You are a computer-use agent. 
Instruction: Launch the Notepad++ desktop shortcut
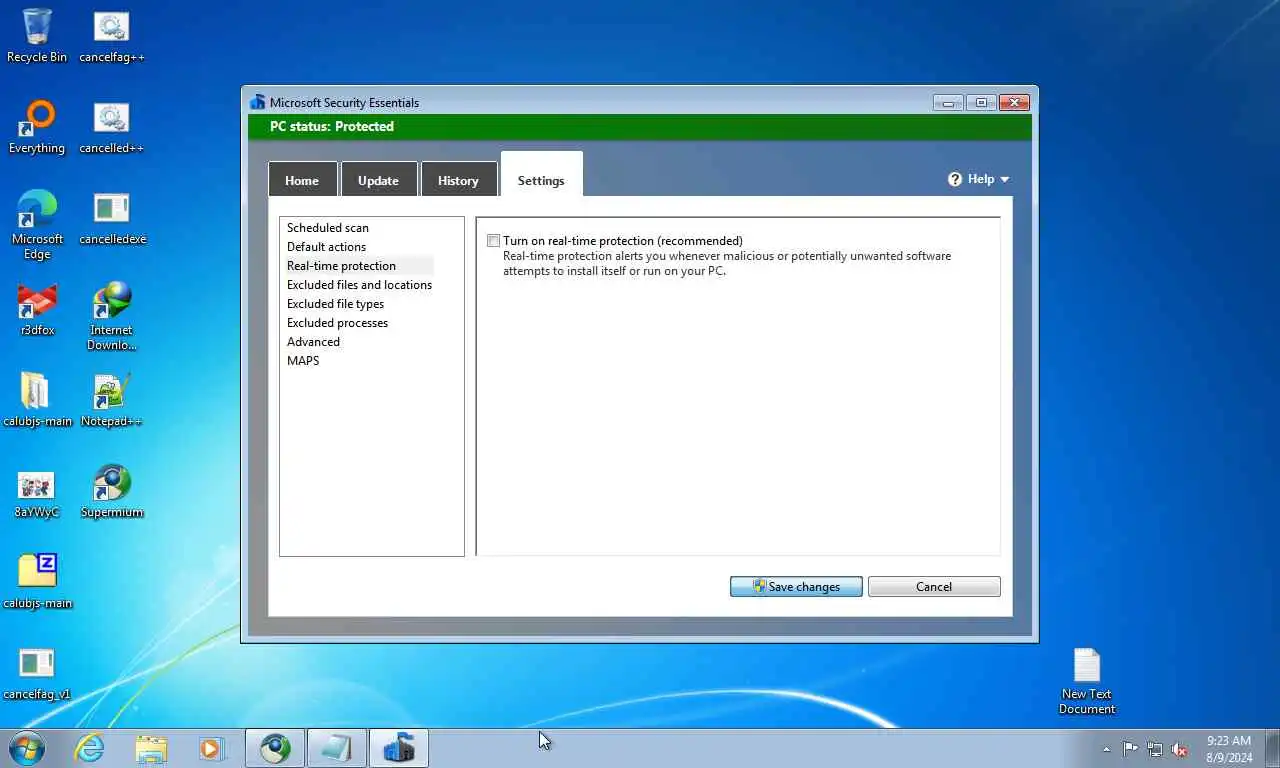pyautogui.click(x=112, y=400)
